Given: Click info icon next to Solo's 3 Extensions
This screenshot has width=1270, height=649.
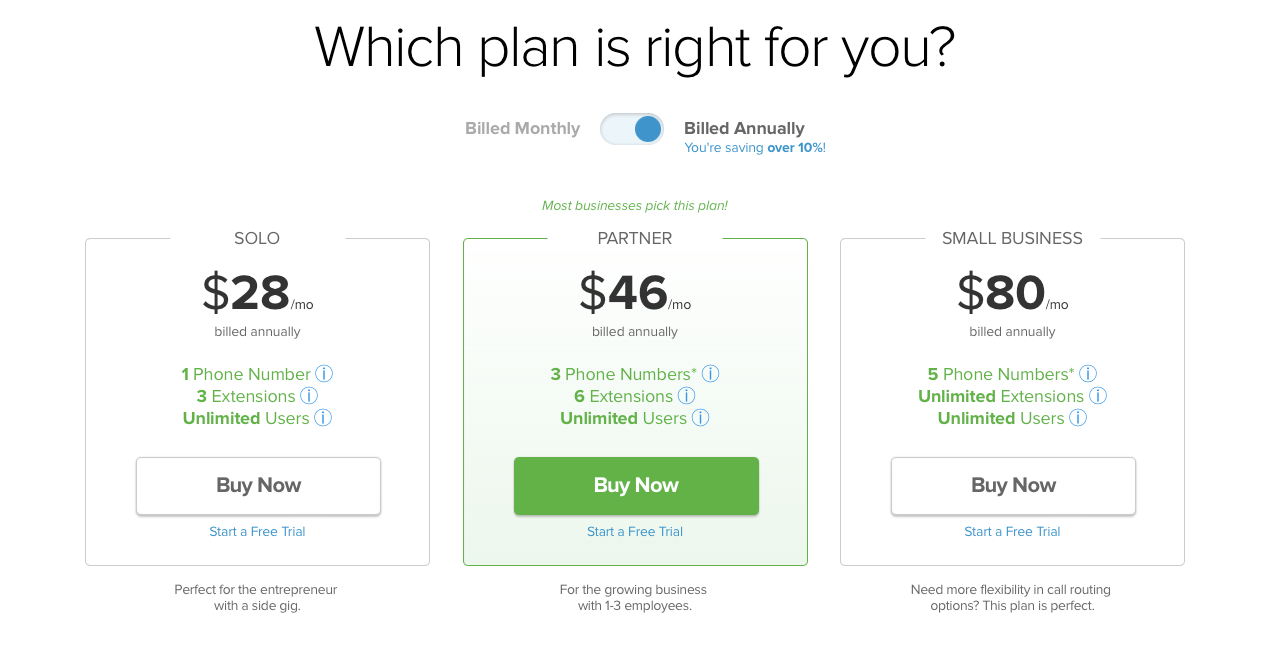Looking at the screenshot, I should pyautogui.click(x=309, y=396).
